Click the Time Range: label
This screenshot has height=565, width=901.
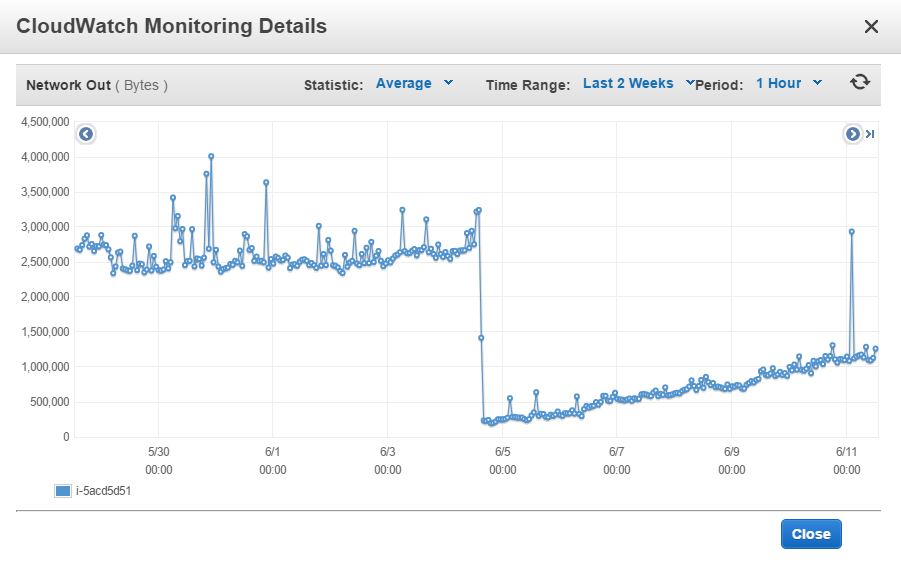pyautogui.click(x=528, y=85)
